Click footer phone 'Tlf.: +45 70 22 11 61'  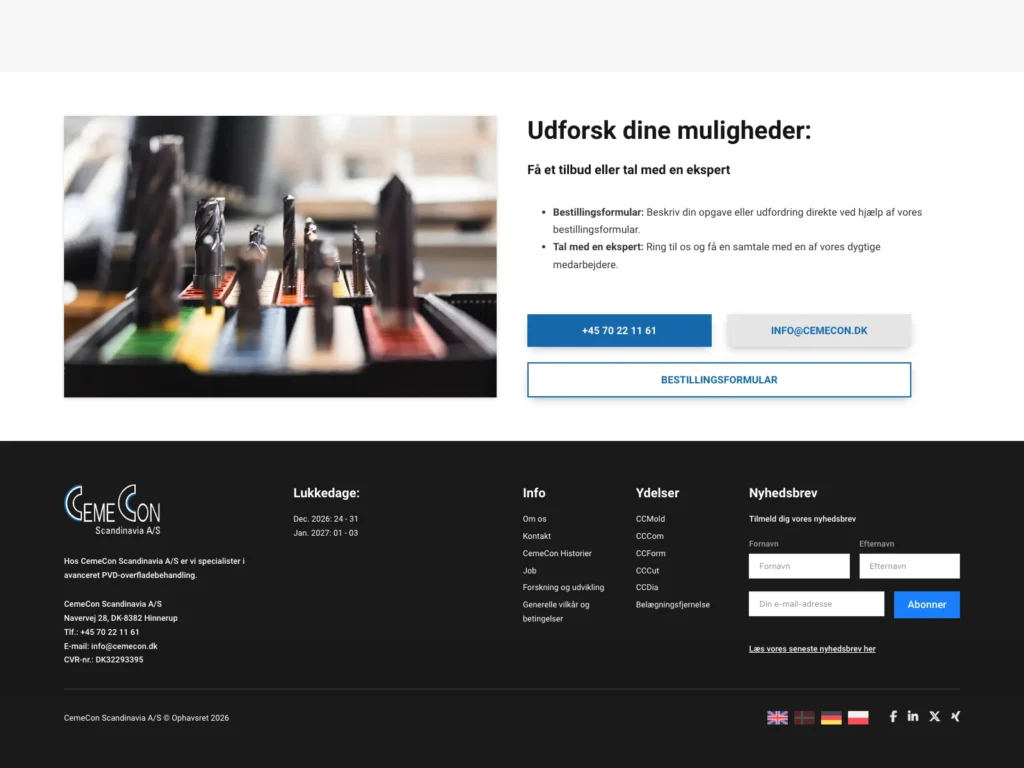point(101,632)
